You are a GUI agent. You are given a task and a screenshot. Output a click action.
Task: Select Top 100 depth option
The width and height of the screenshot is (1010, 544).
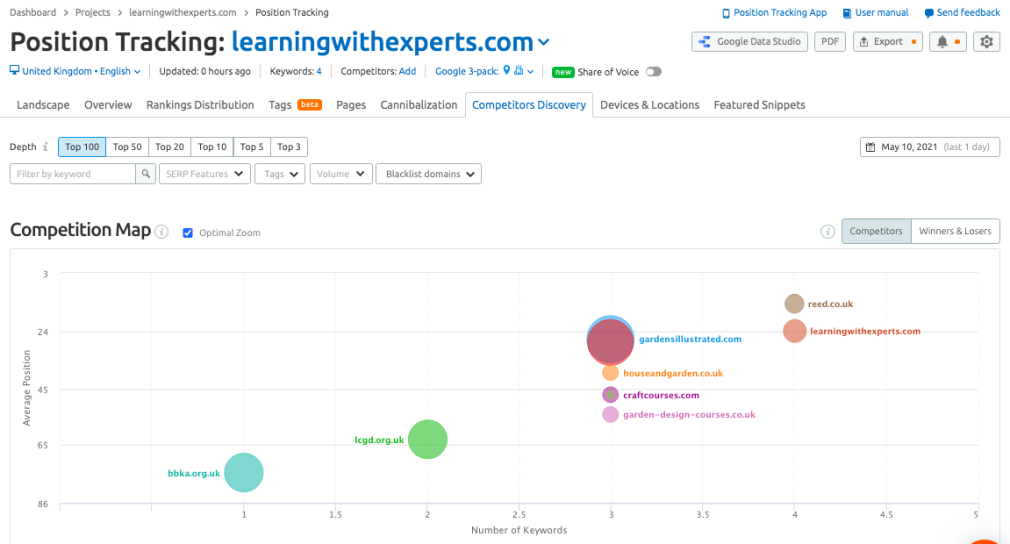[x=82, y=147]
